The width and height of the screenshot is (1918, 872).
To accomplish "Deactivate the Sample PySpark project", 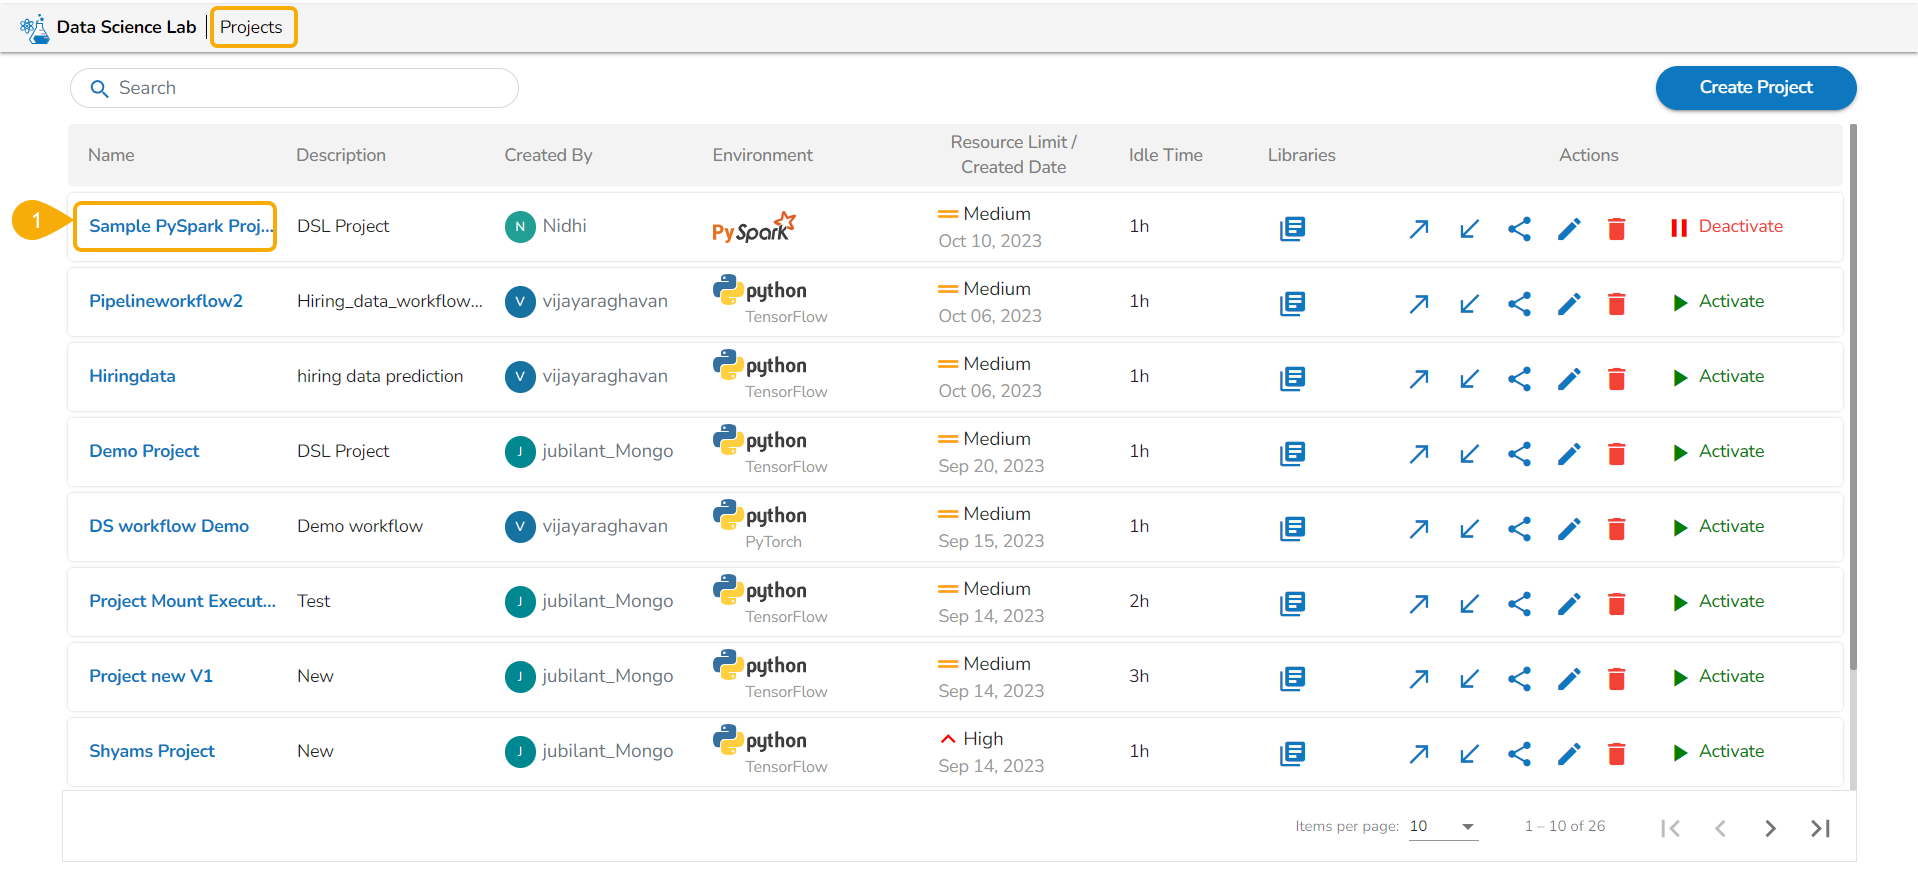I will pos(1727,227).
